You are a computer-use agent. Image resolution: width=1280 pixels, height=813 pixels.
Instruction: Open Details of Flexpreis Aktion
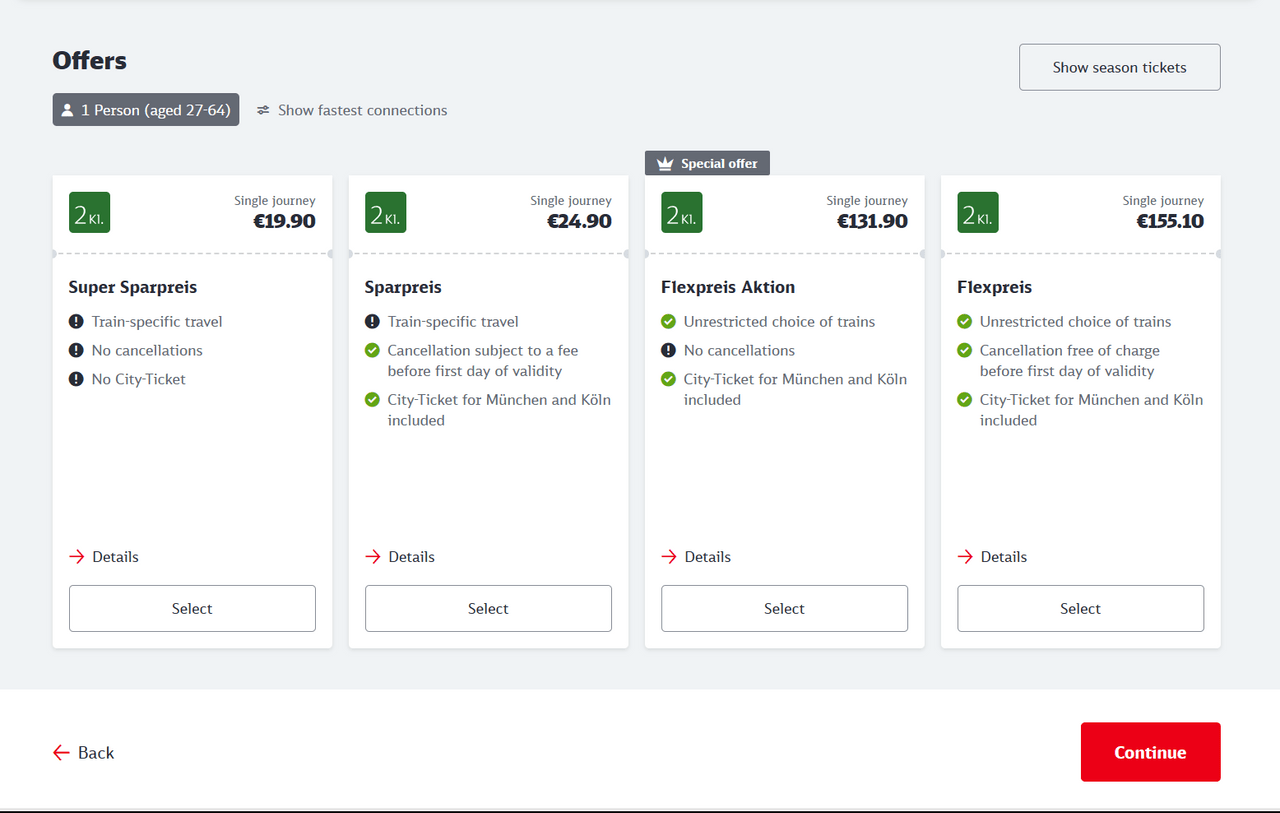coord(696,557)
